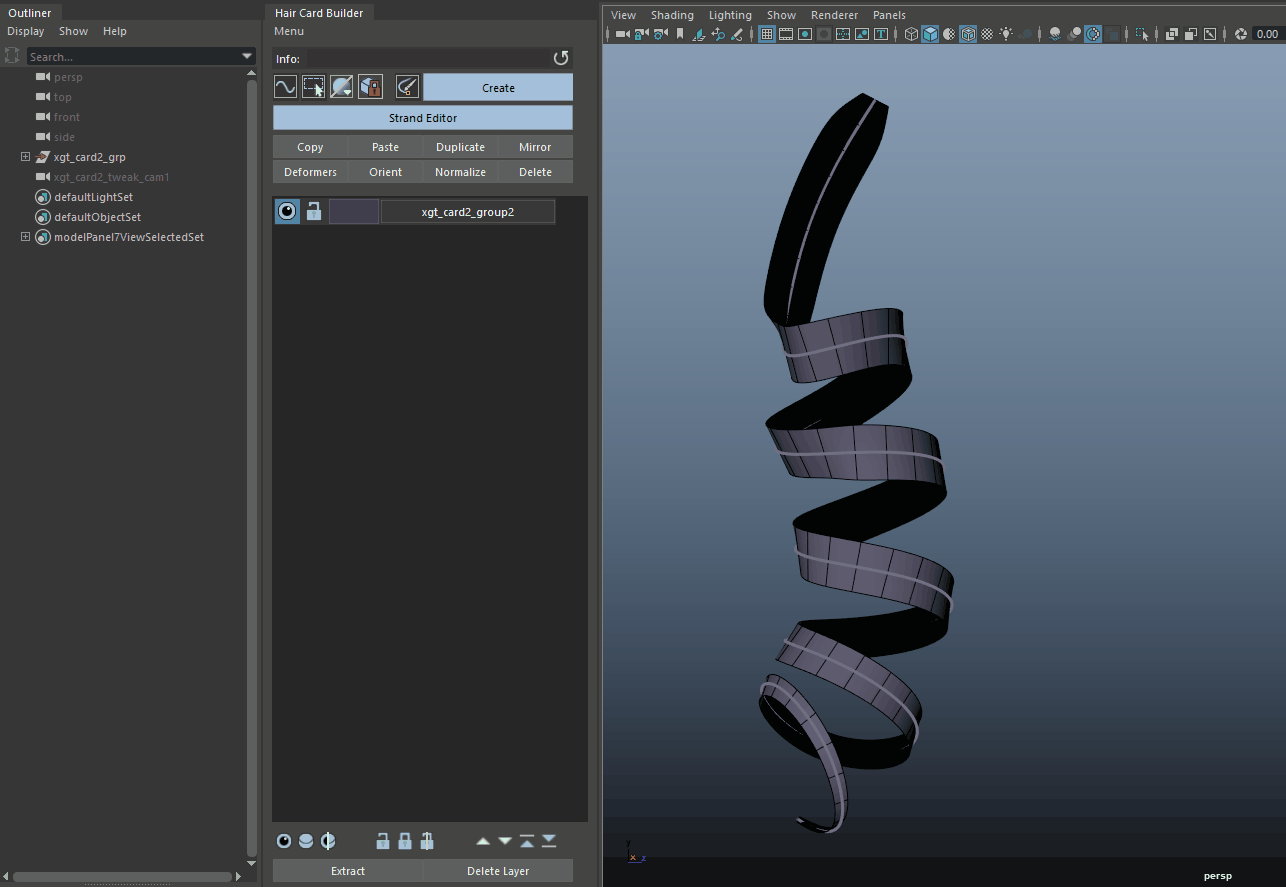Toggle visibility eye of xgt_card2_group2 layer
Image resolution: width=1286 pixels, height=887 pixels.
coord(287,211)
